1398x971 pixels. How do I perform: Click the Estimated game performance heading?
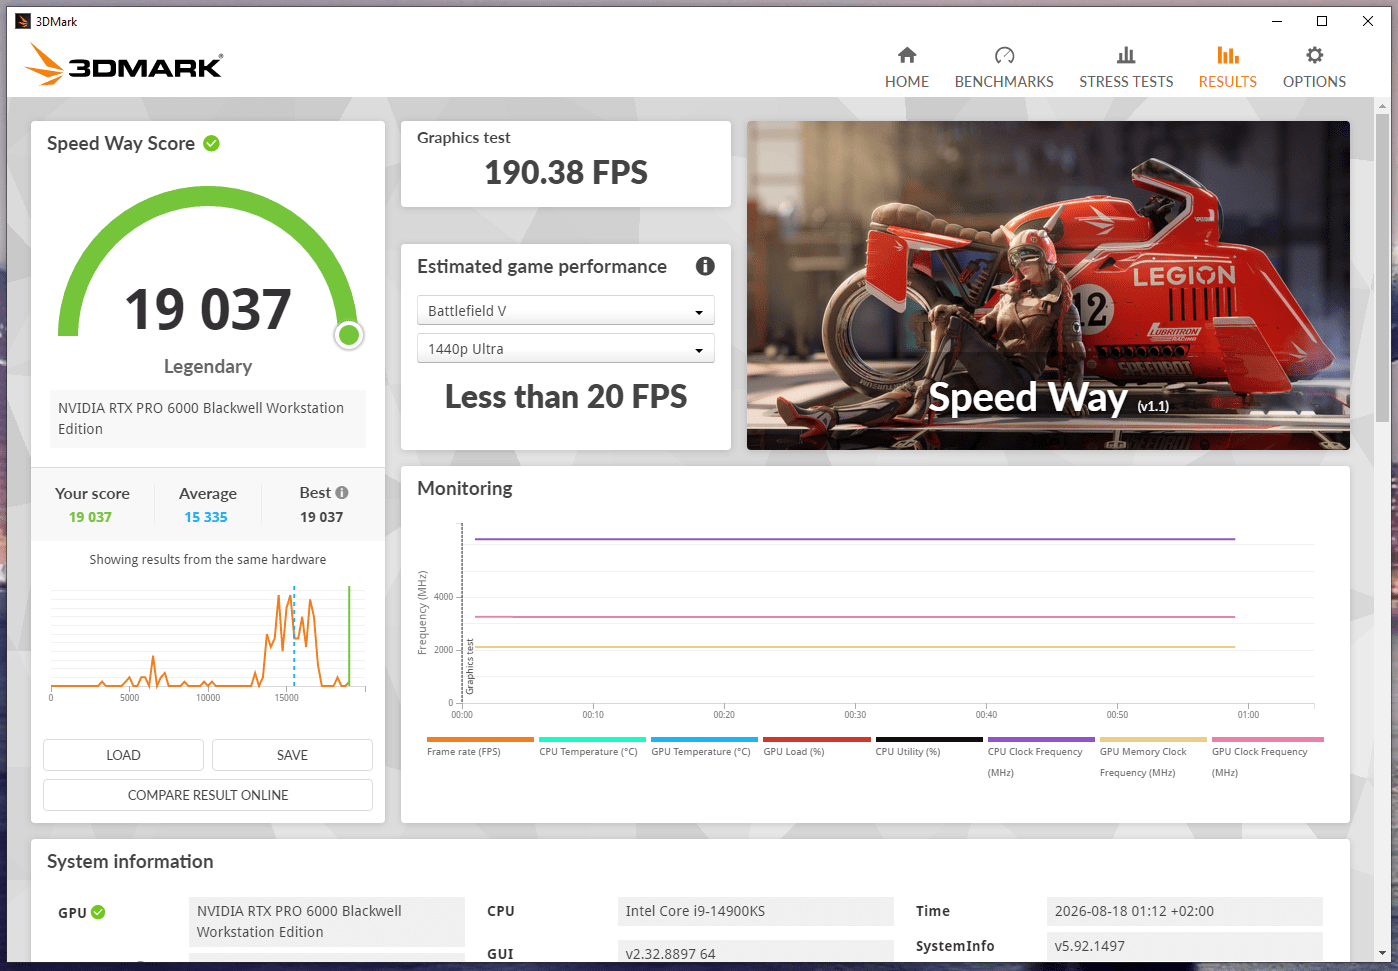[542, 266]
